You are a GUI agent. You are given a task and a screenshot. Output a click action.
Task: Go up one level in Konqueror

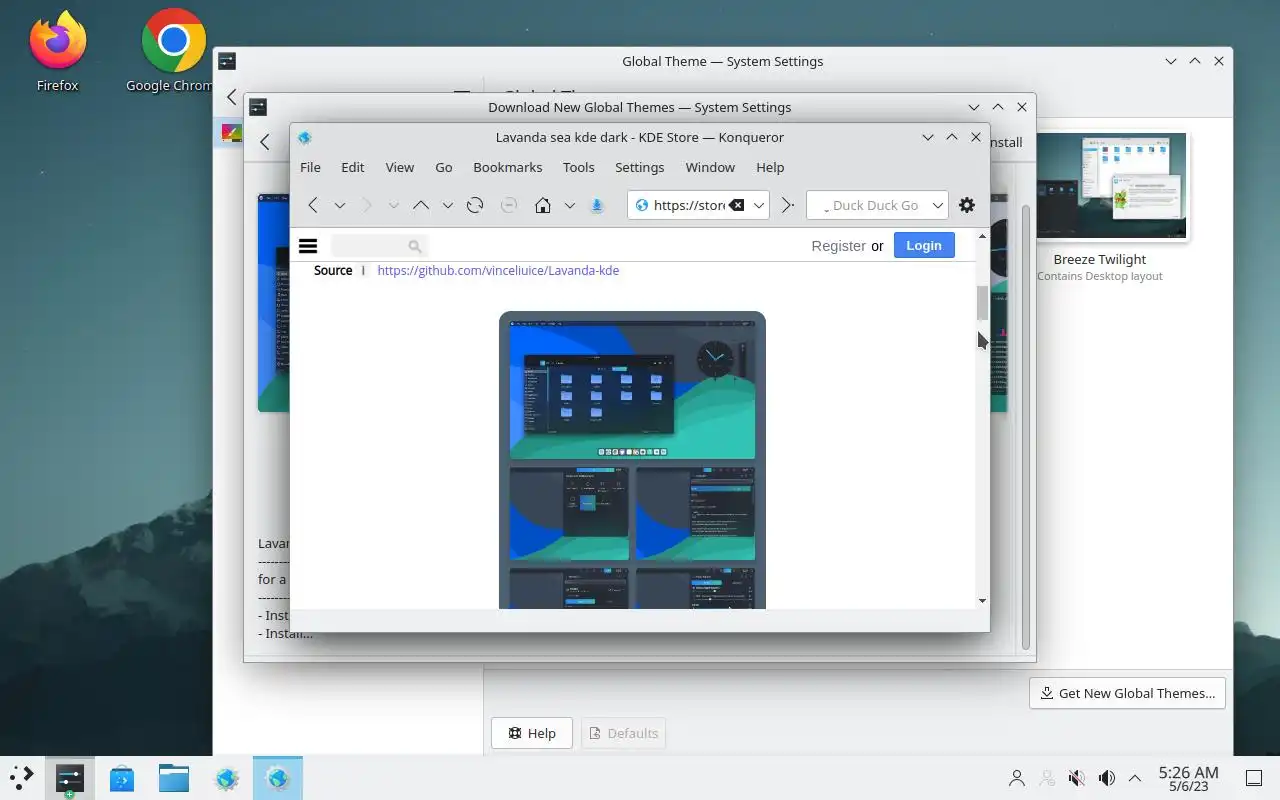(421, 205)
